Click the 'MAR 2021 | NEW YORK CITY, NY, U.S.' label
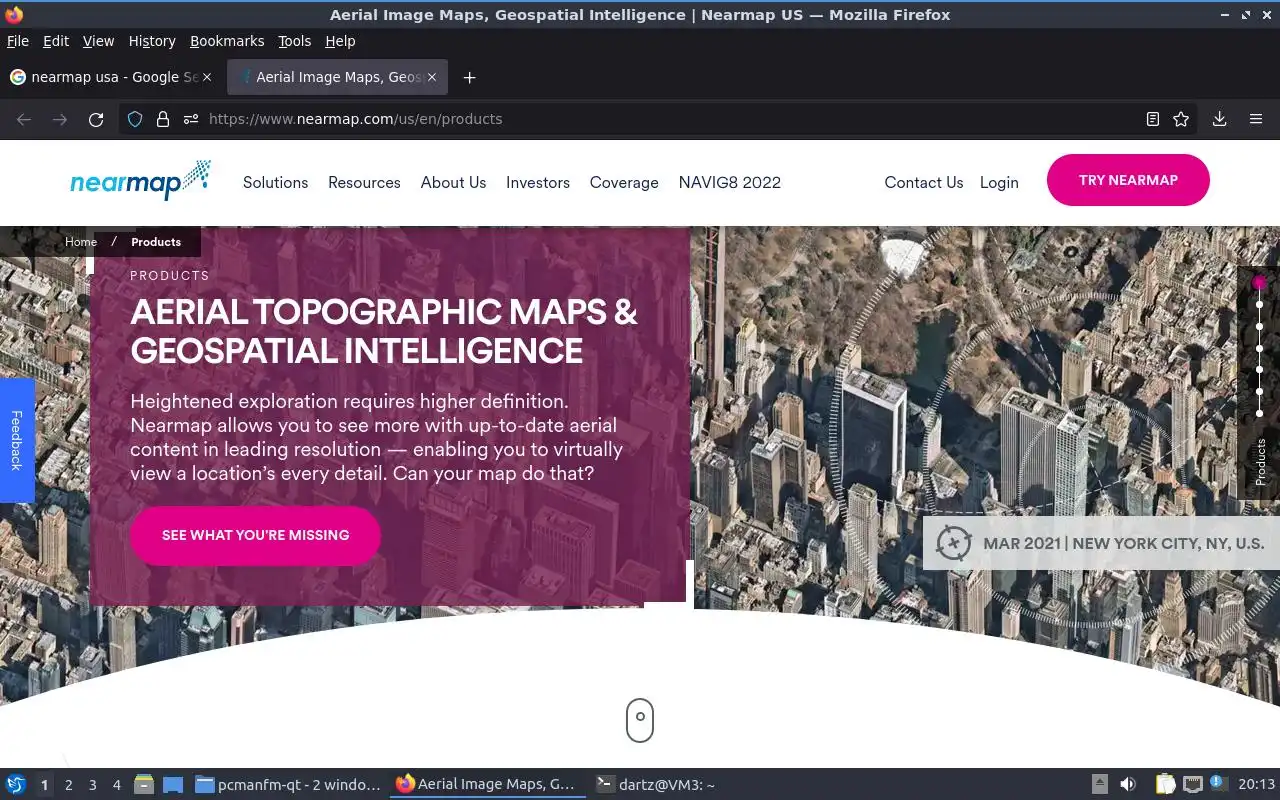 [x=1123, y=544]
